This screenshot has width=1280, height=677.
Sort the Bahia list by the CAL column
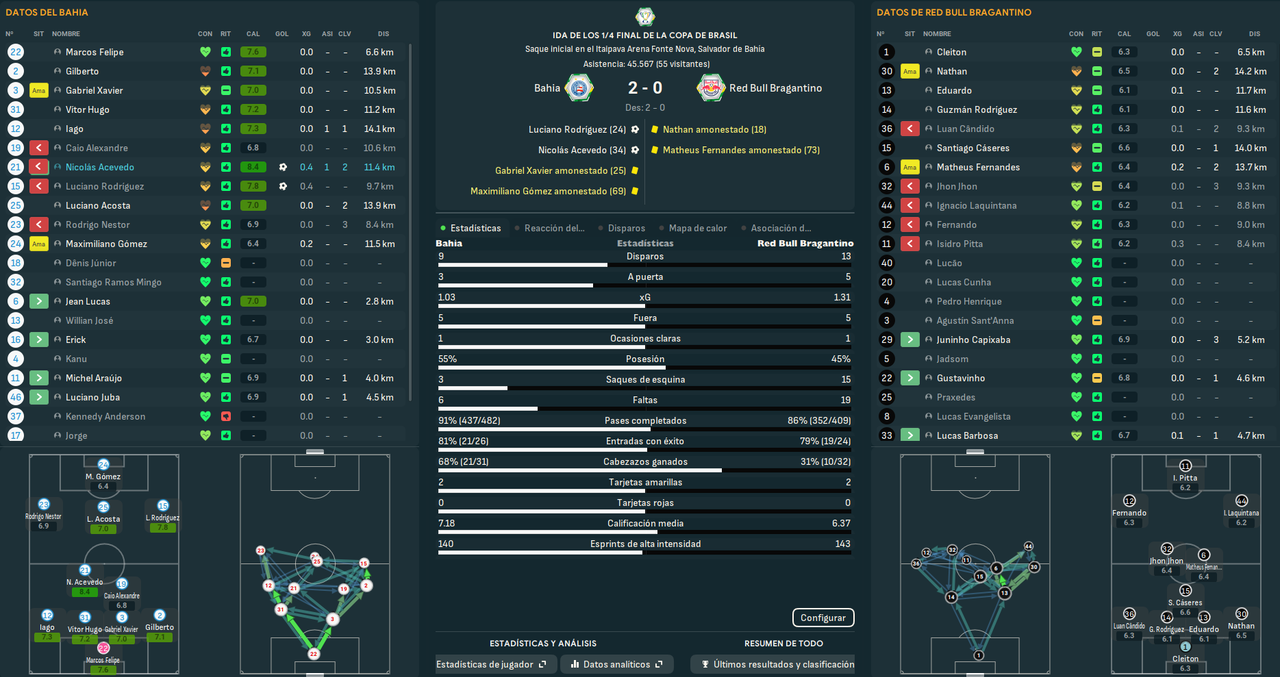(x=254, y=34)
